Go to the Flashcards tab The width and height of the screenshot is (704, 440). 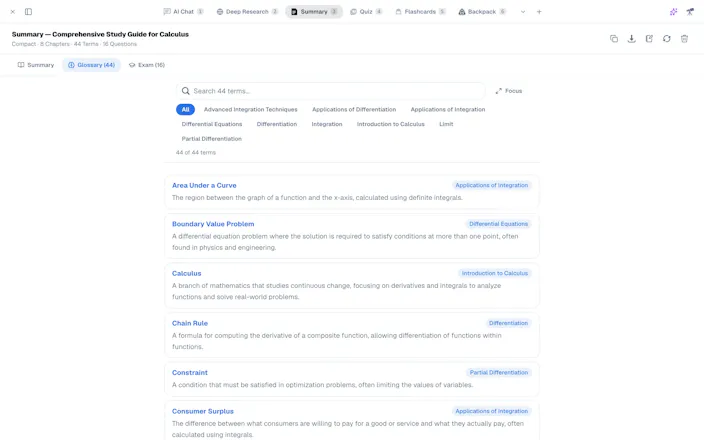click(420, 12)
